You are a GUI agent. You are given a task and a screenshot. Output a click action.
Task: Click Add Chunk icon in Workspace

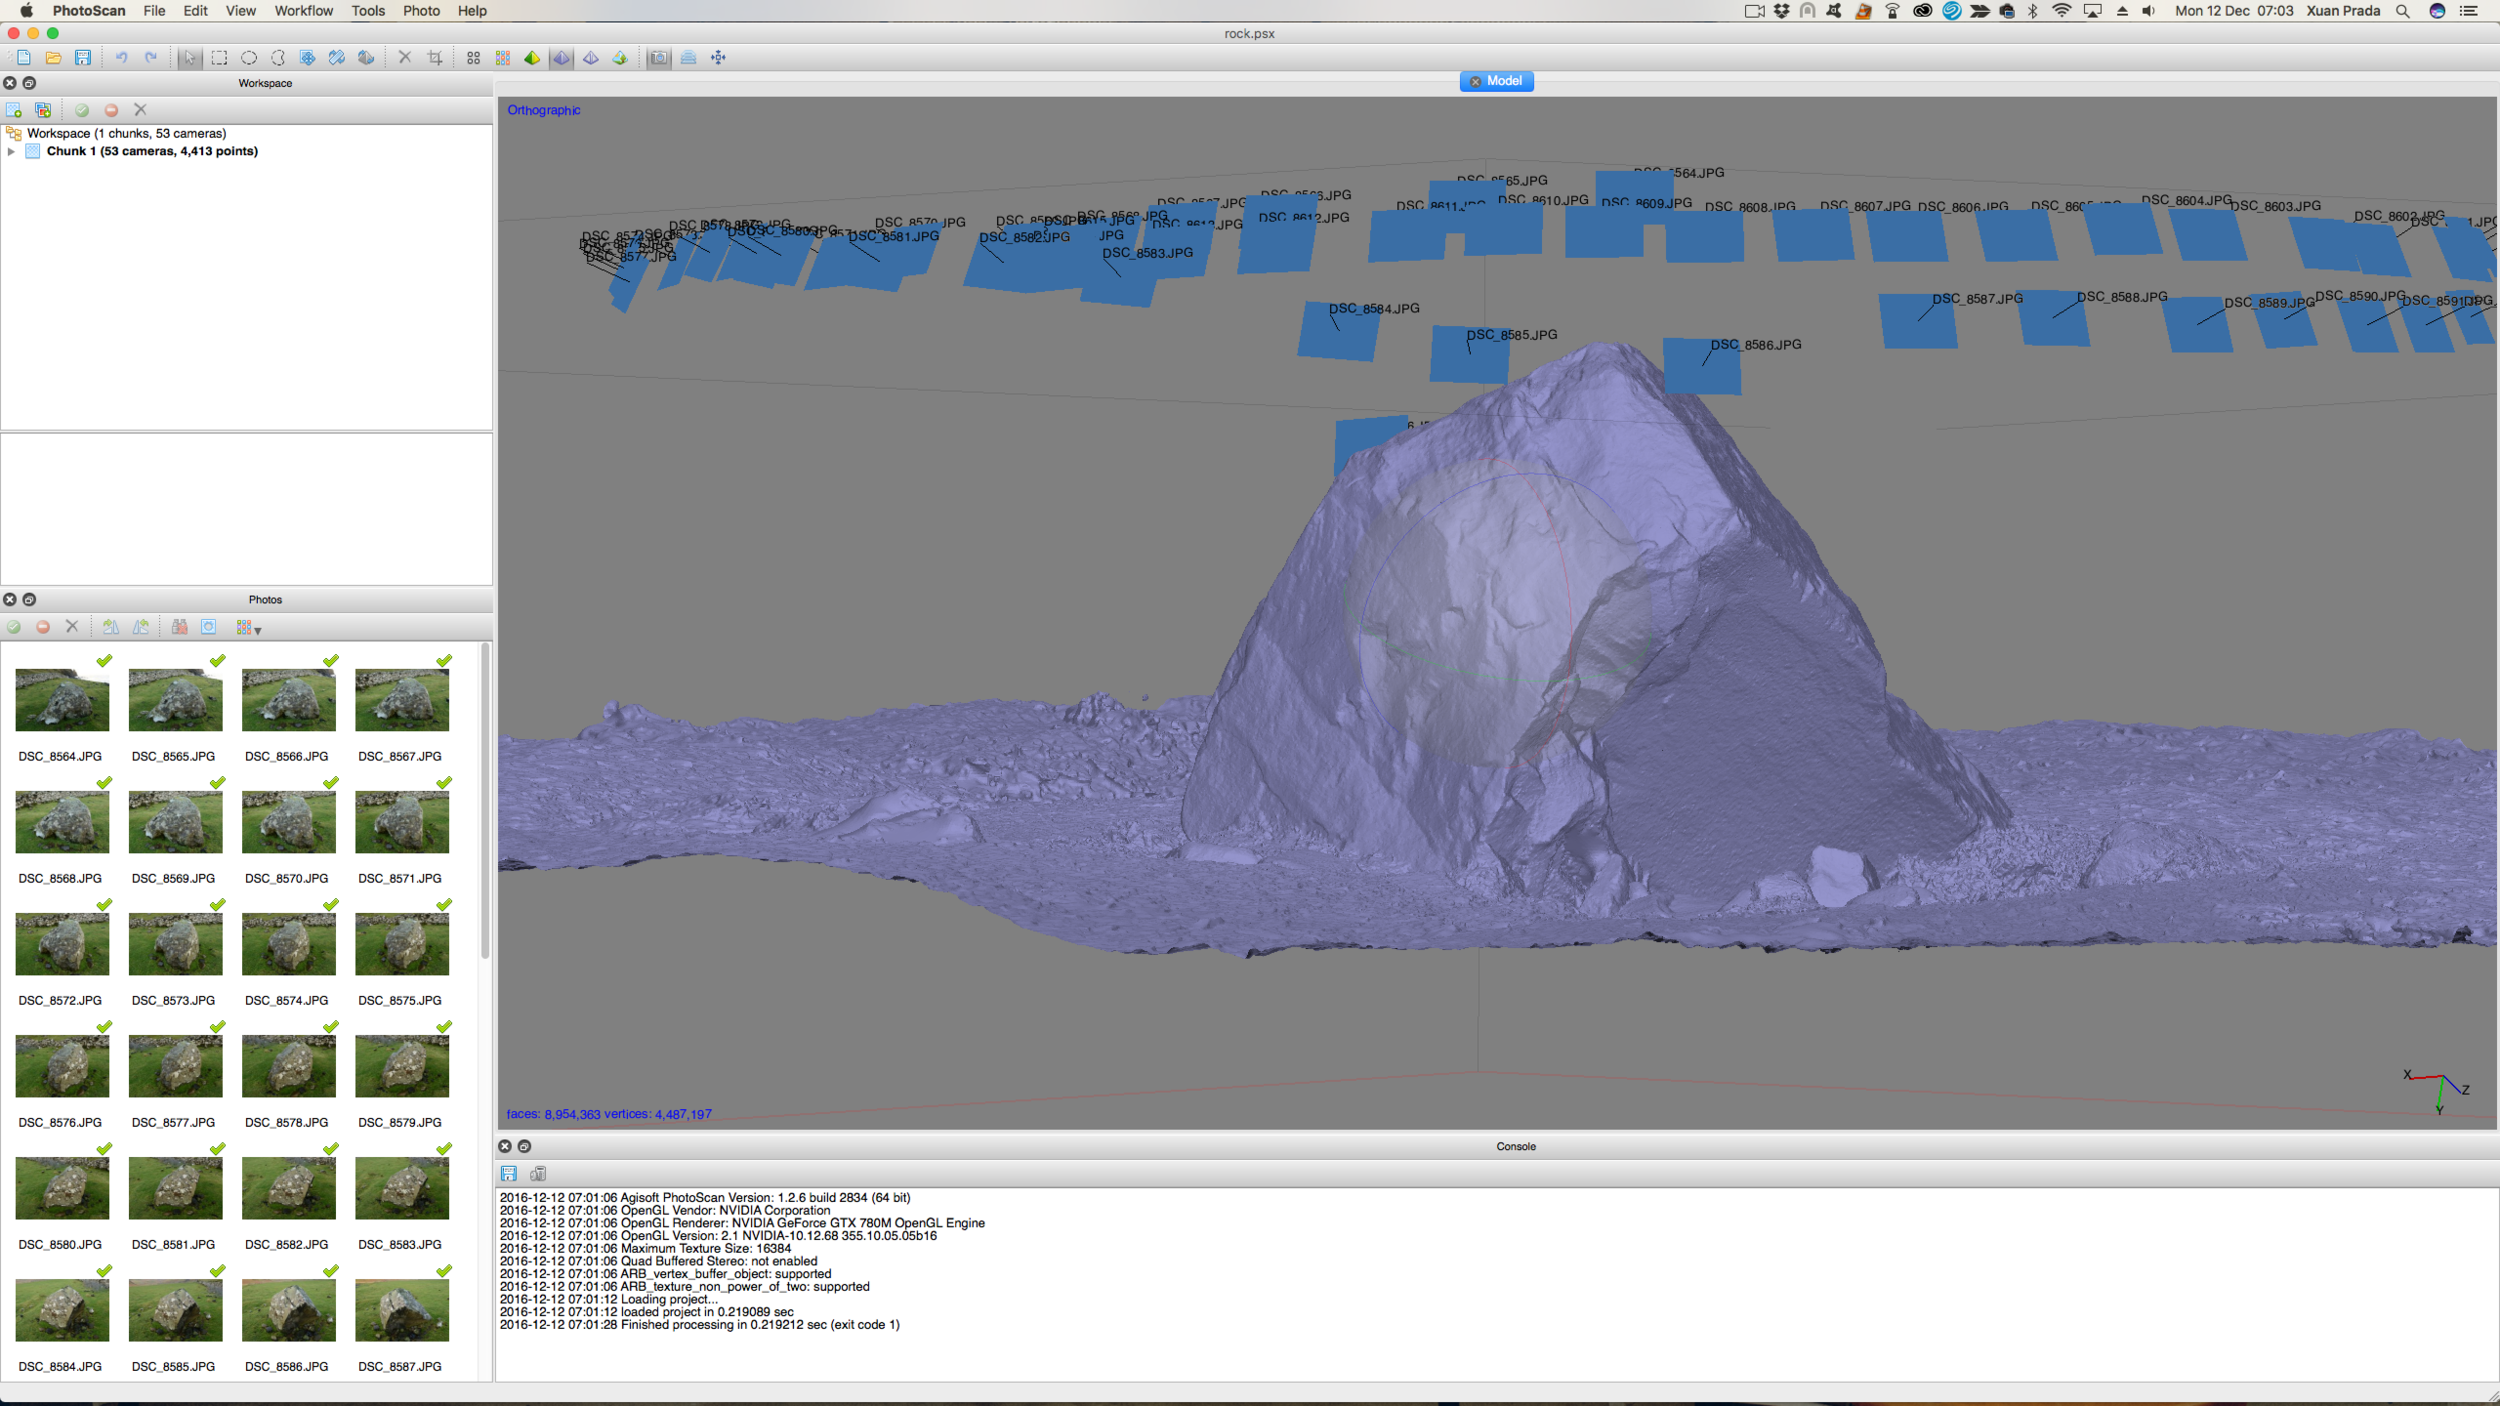pos(14,110)
